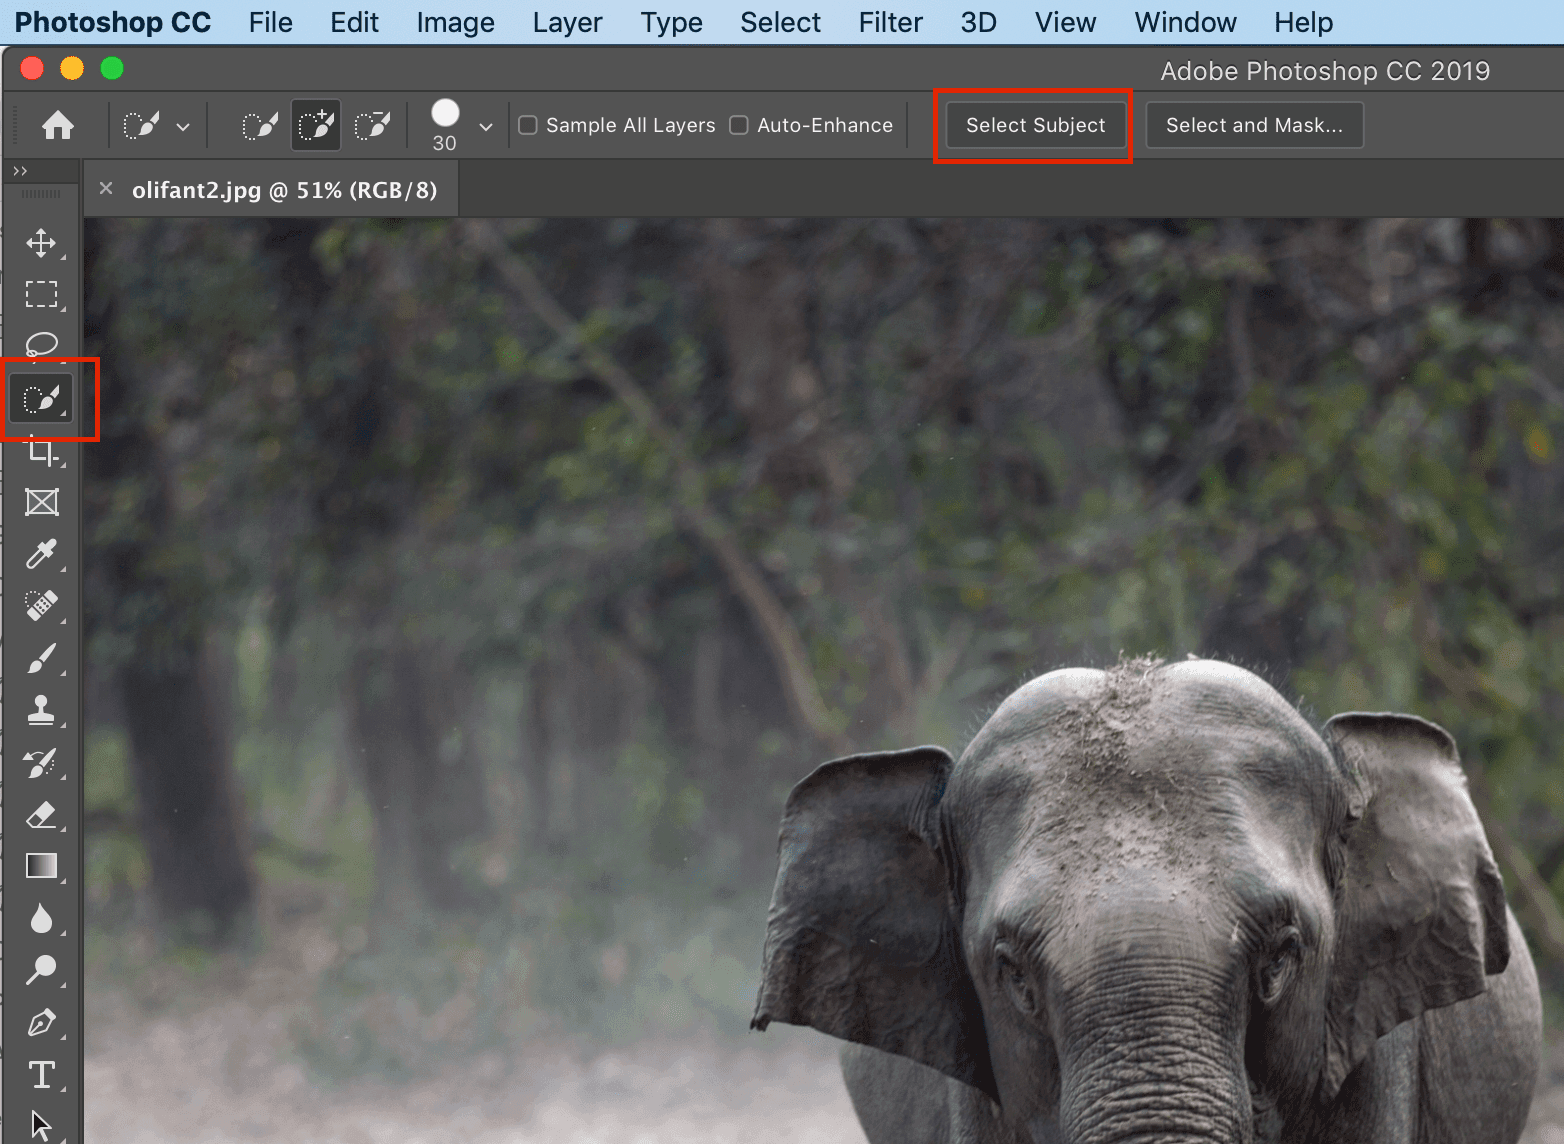Close the olifant2.jpg document tab
The height and width of the screenshot is (1144, 1564).
click(x=106, y=189)
